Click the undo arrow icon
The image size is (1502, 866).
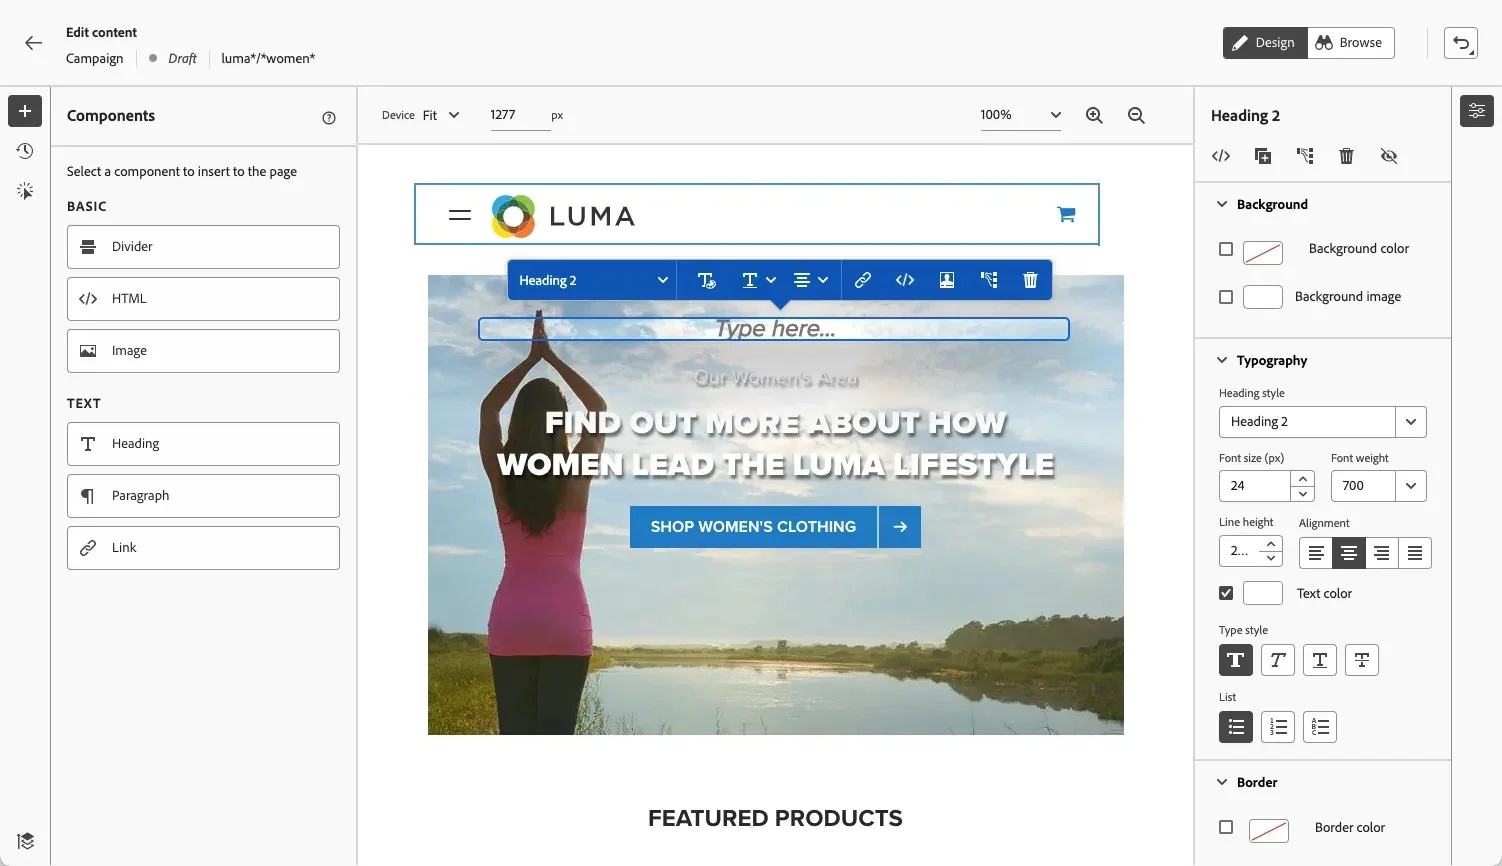tap(1461, 43)
